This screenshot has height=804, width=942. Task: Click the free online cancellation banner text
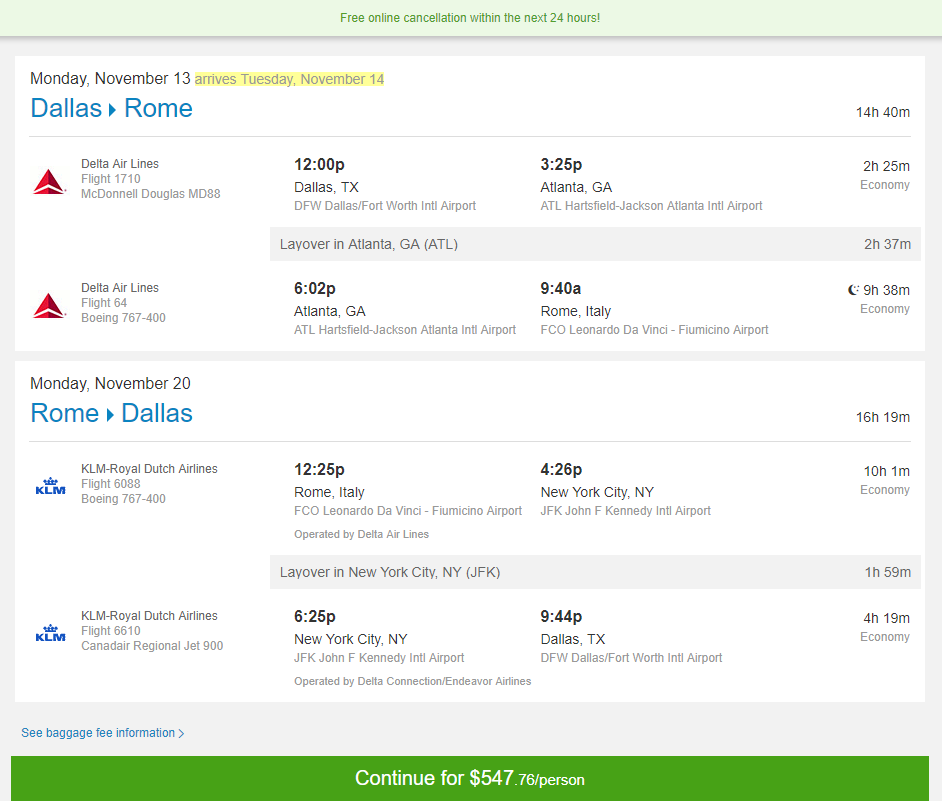coord(470,18)
